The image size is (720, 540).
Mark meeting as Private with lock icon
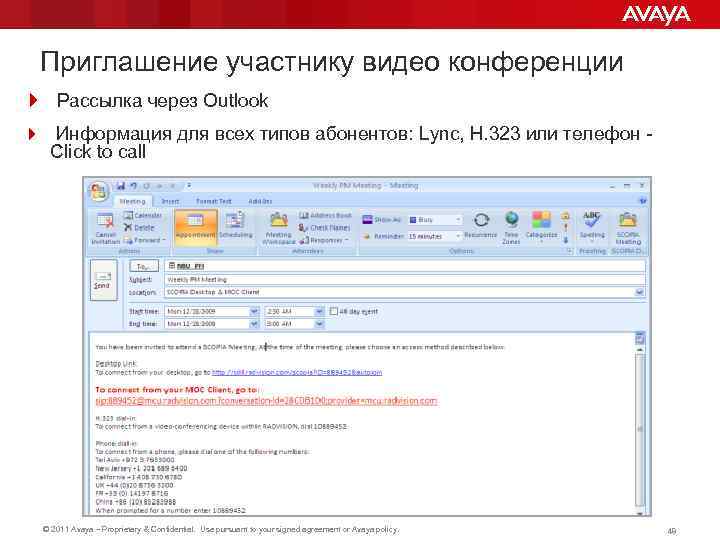(x=566, y=215)
